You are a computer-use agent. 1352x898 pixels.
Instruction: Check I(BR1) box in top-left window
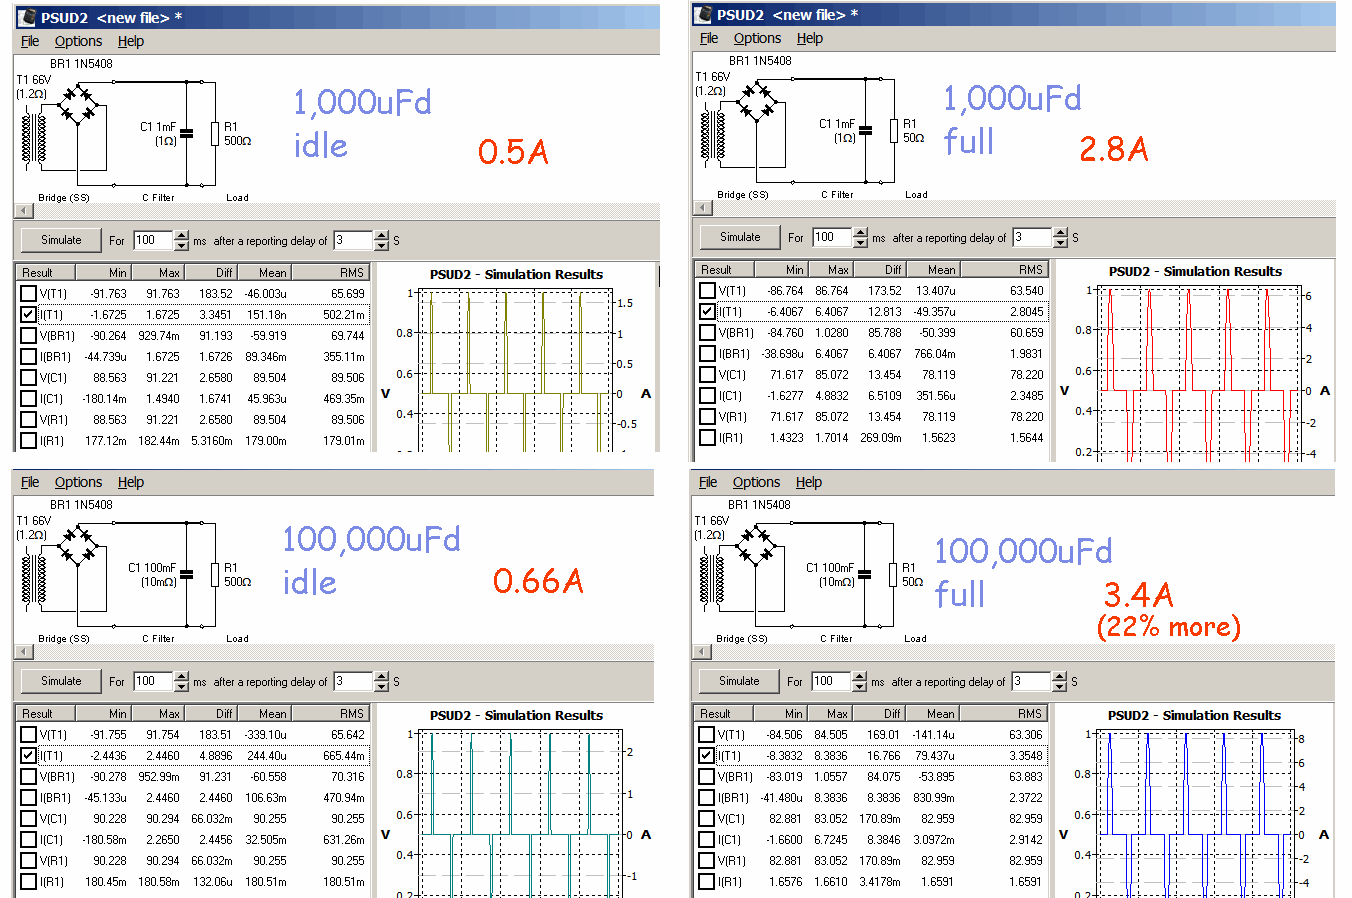pyautogui.click(x=28, y=356)
